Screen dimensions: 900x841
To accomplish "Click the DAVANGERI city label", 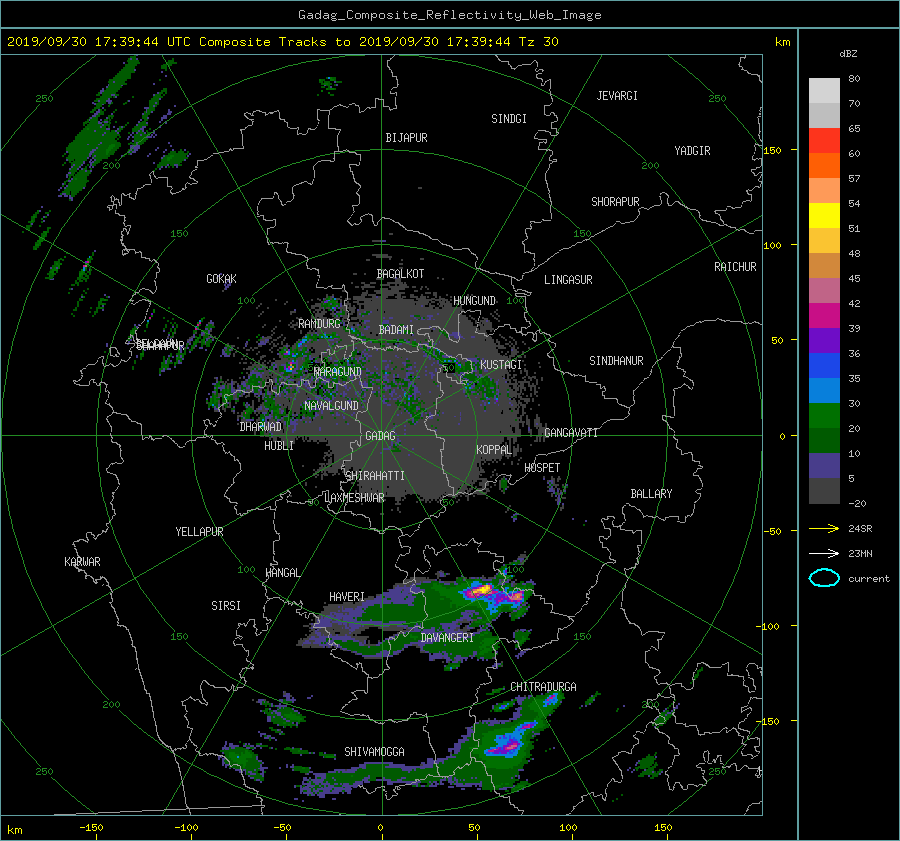I will click(447, 638).
